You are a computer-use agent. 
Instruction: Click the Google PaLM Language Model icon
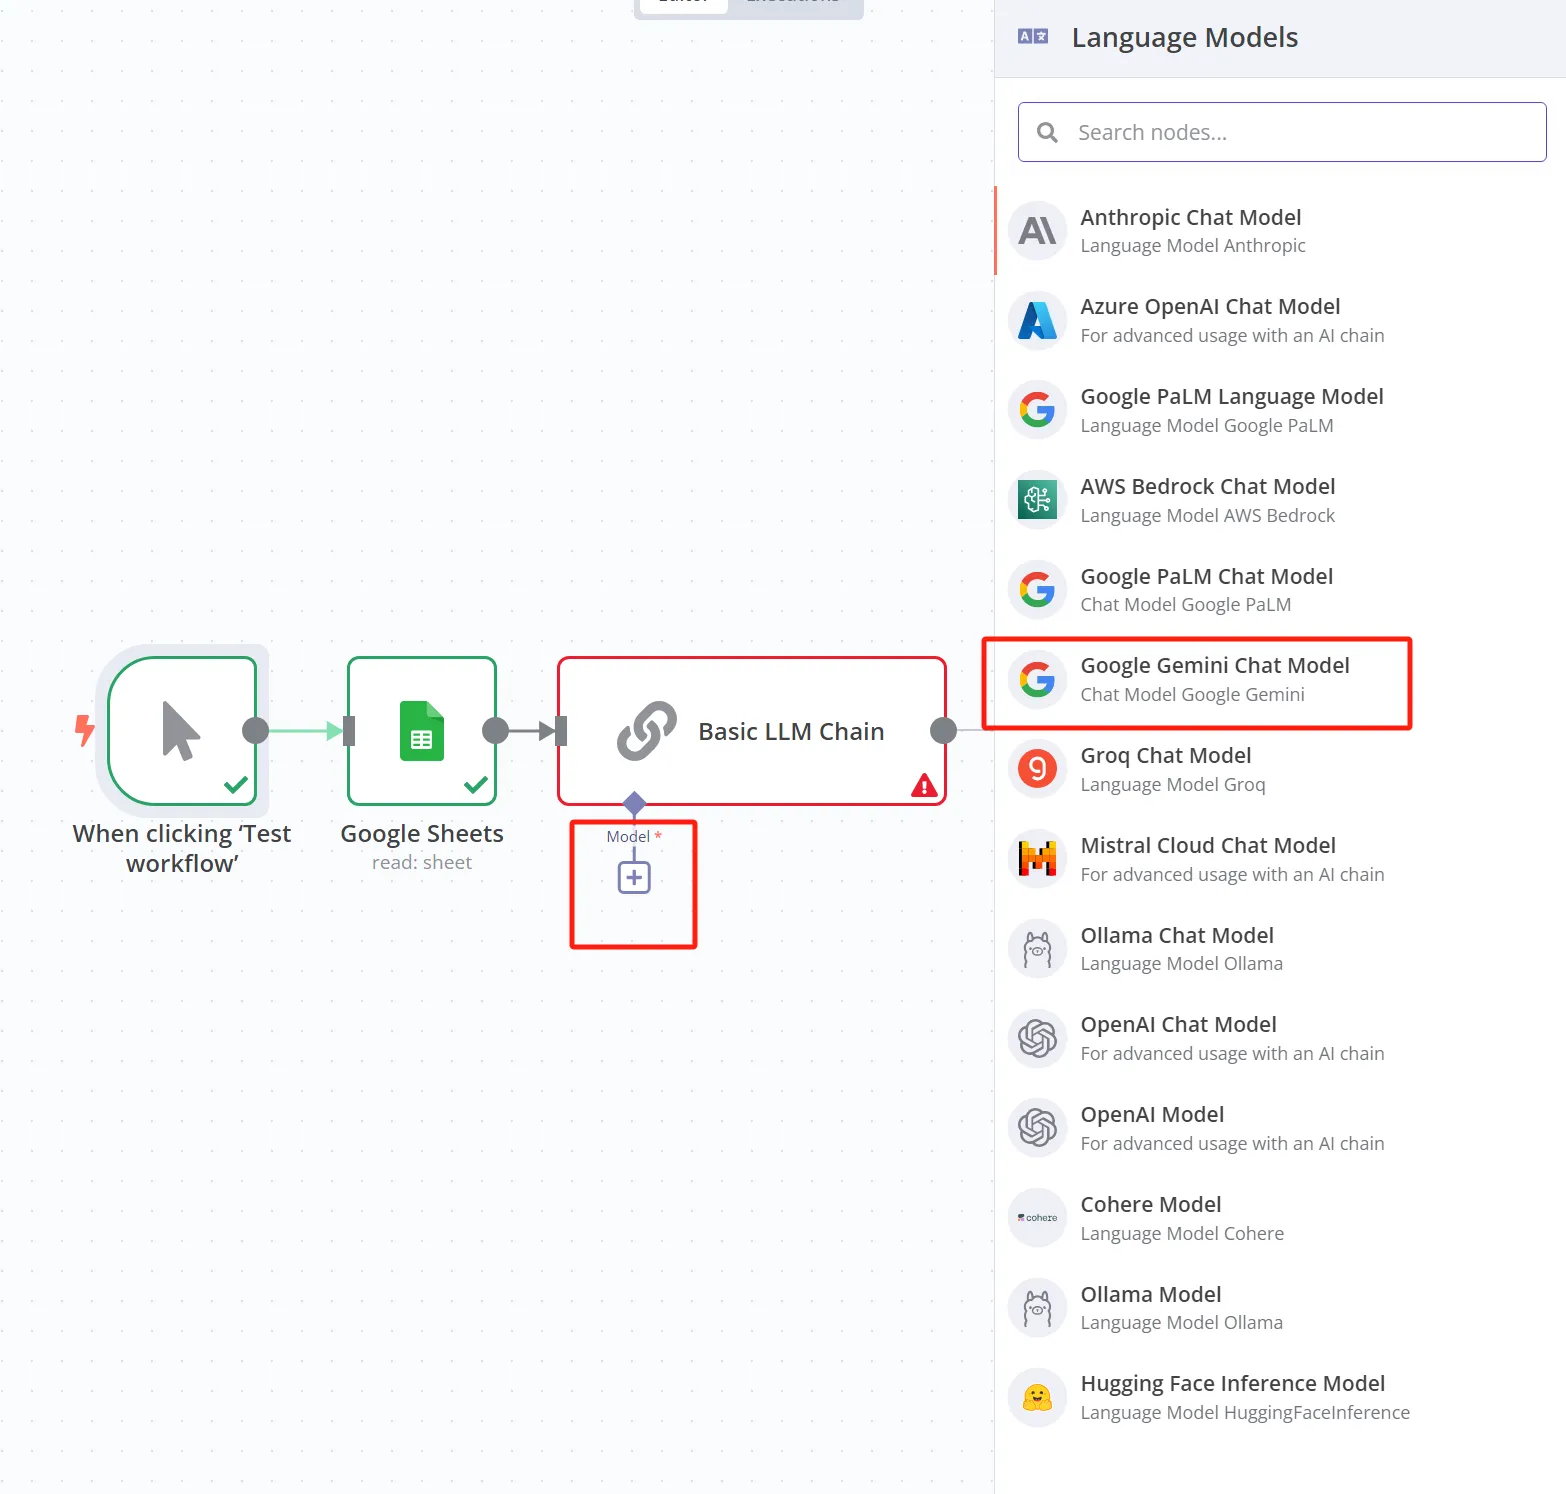tap(1037, 410)
